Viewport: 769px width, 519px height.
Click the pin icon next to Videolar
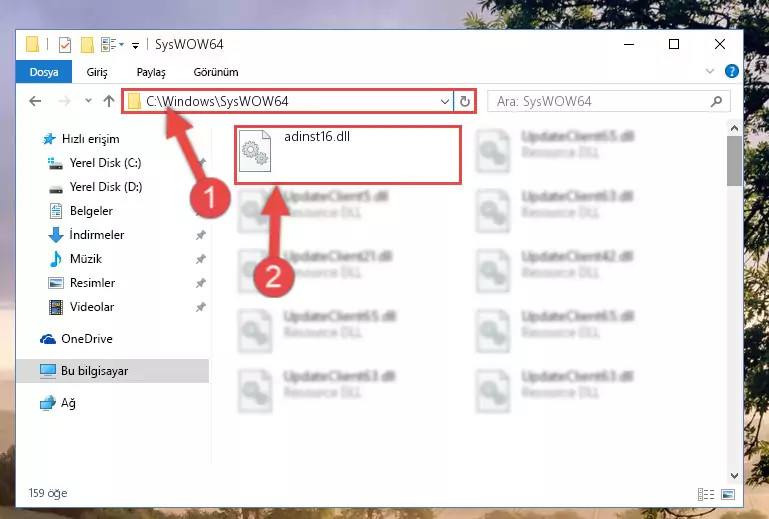pyautogui.click(x=201, y=308)
